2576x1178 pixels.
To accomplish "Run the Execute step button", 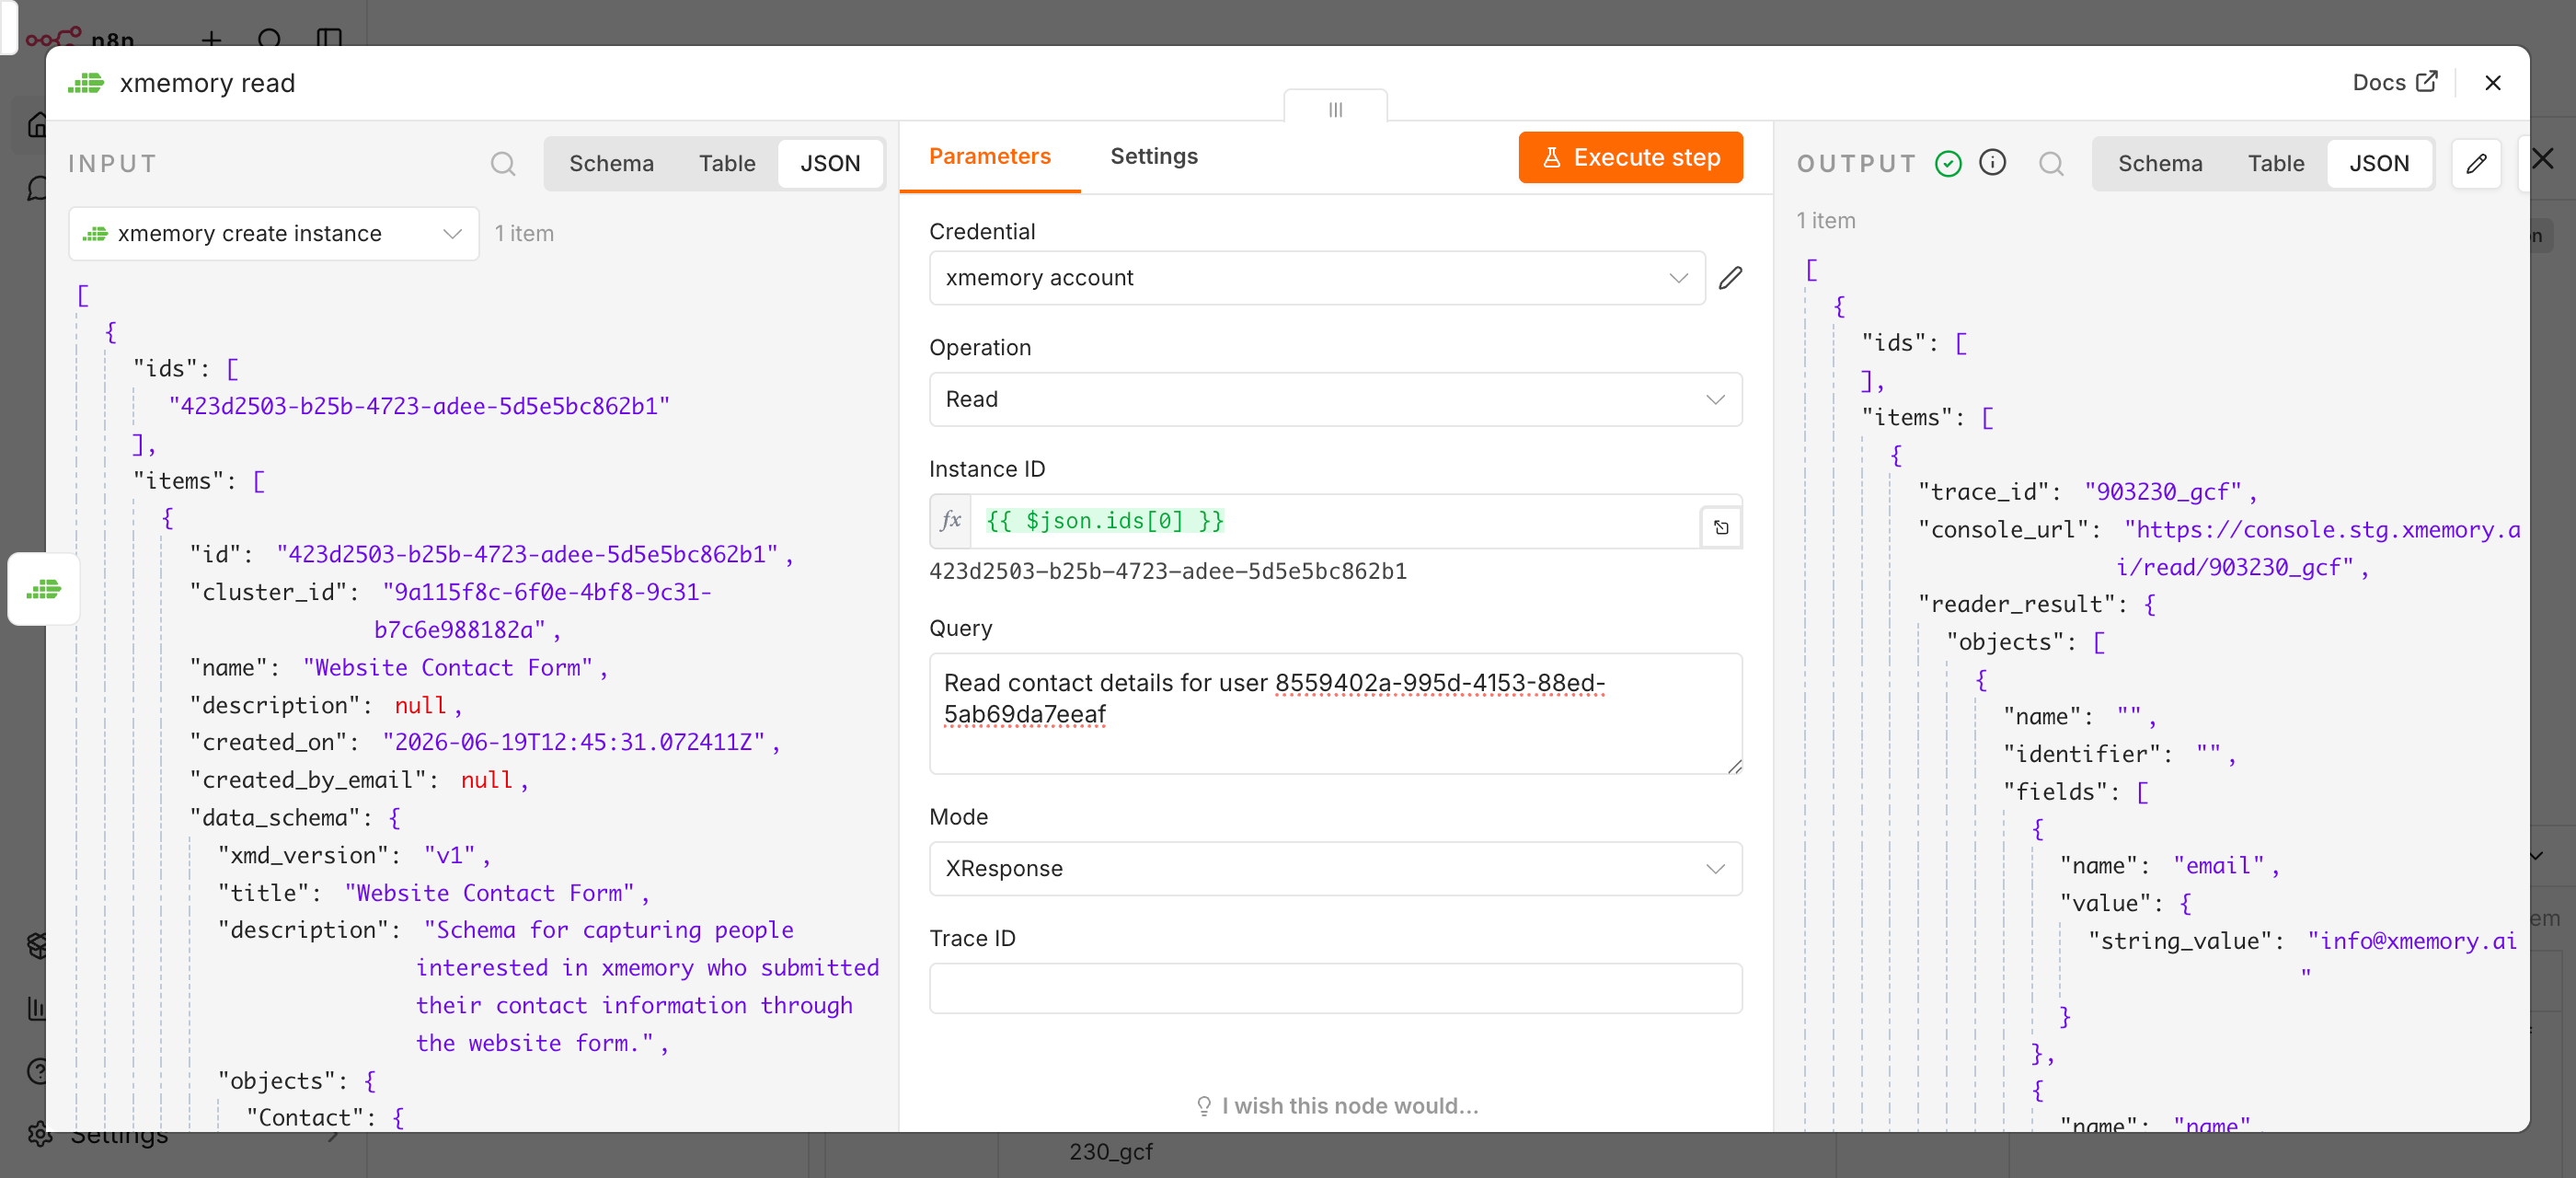I will (x=1629, y=158).
